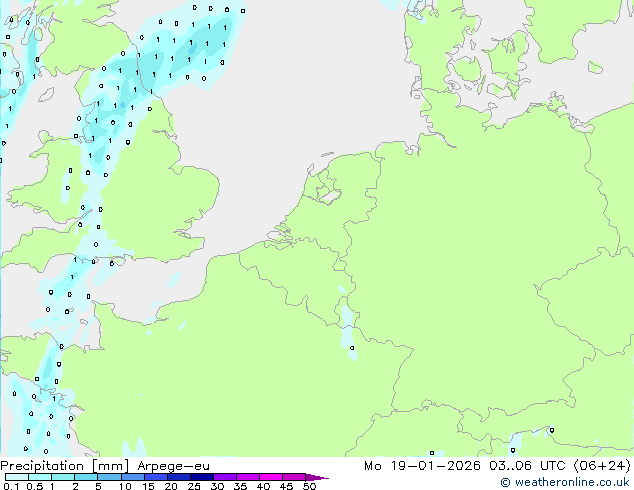634x490 pixels.
Task: Click the forecast offset '(06+24)'
Action: pos(602,466)
